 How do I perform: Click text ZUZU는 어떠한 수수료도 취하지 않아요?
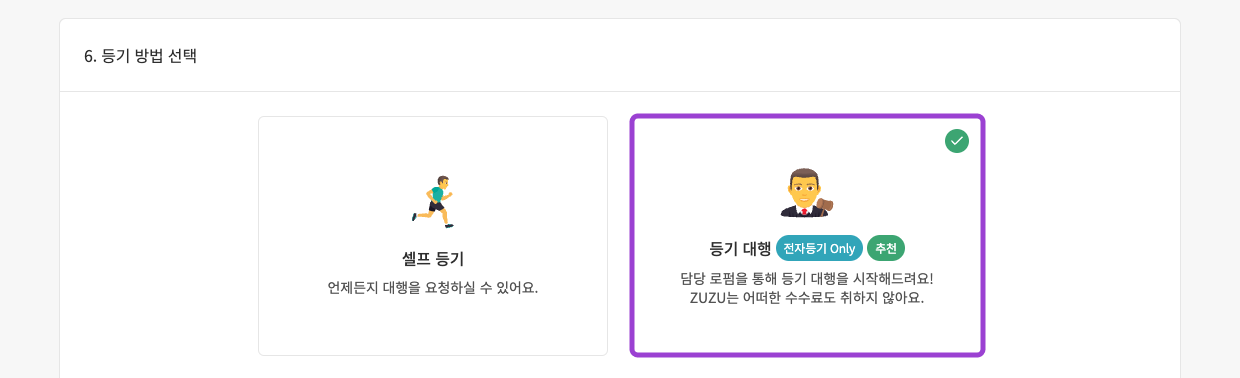click(x=806, y=298)
